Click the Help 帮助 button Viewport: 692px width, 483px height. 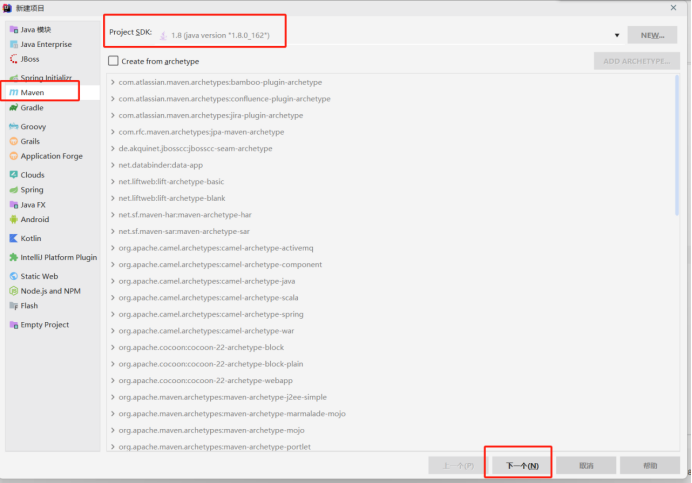(x=650, y=465)
